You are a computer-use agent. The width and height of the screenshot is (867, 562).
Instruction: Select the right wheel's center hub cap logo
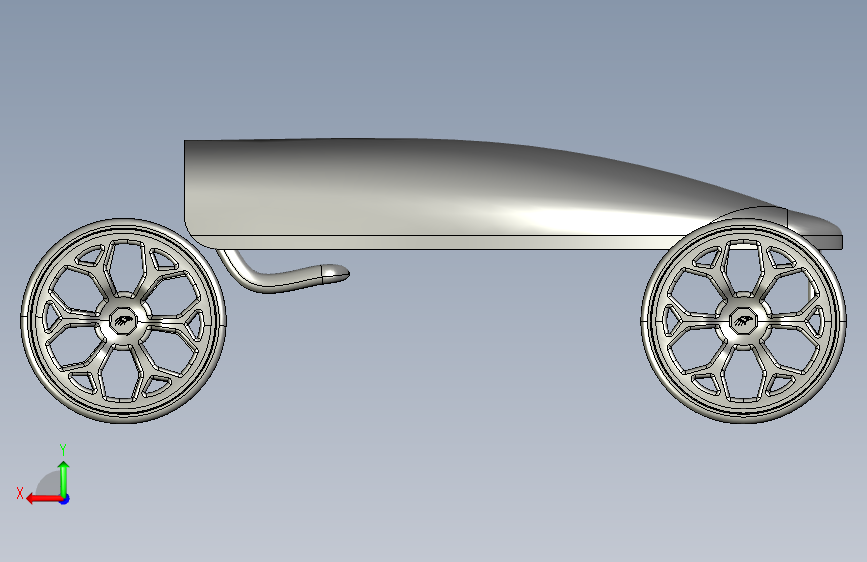tap(744, 321)
